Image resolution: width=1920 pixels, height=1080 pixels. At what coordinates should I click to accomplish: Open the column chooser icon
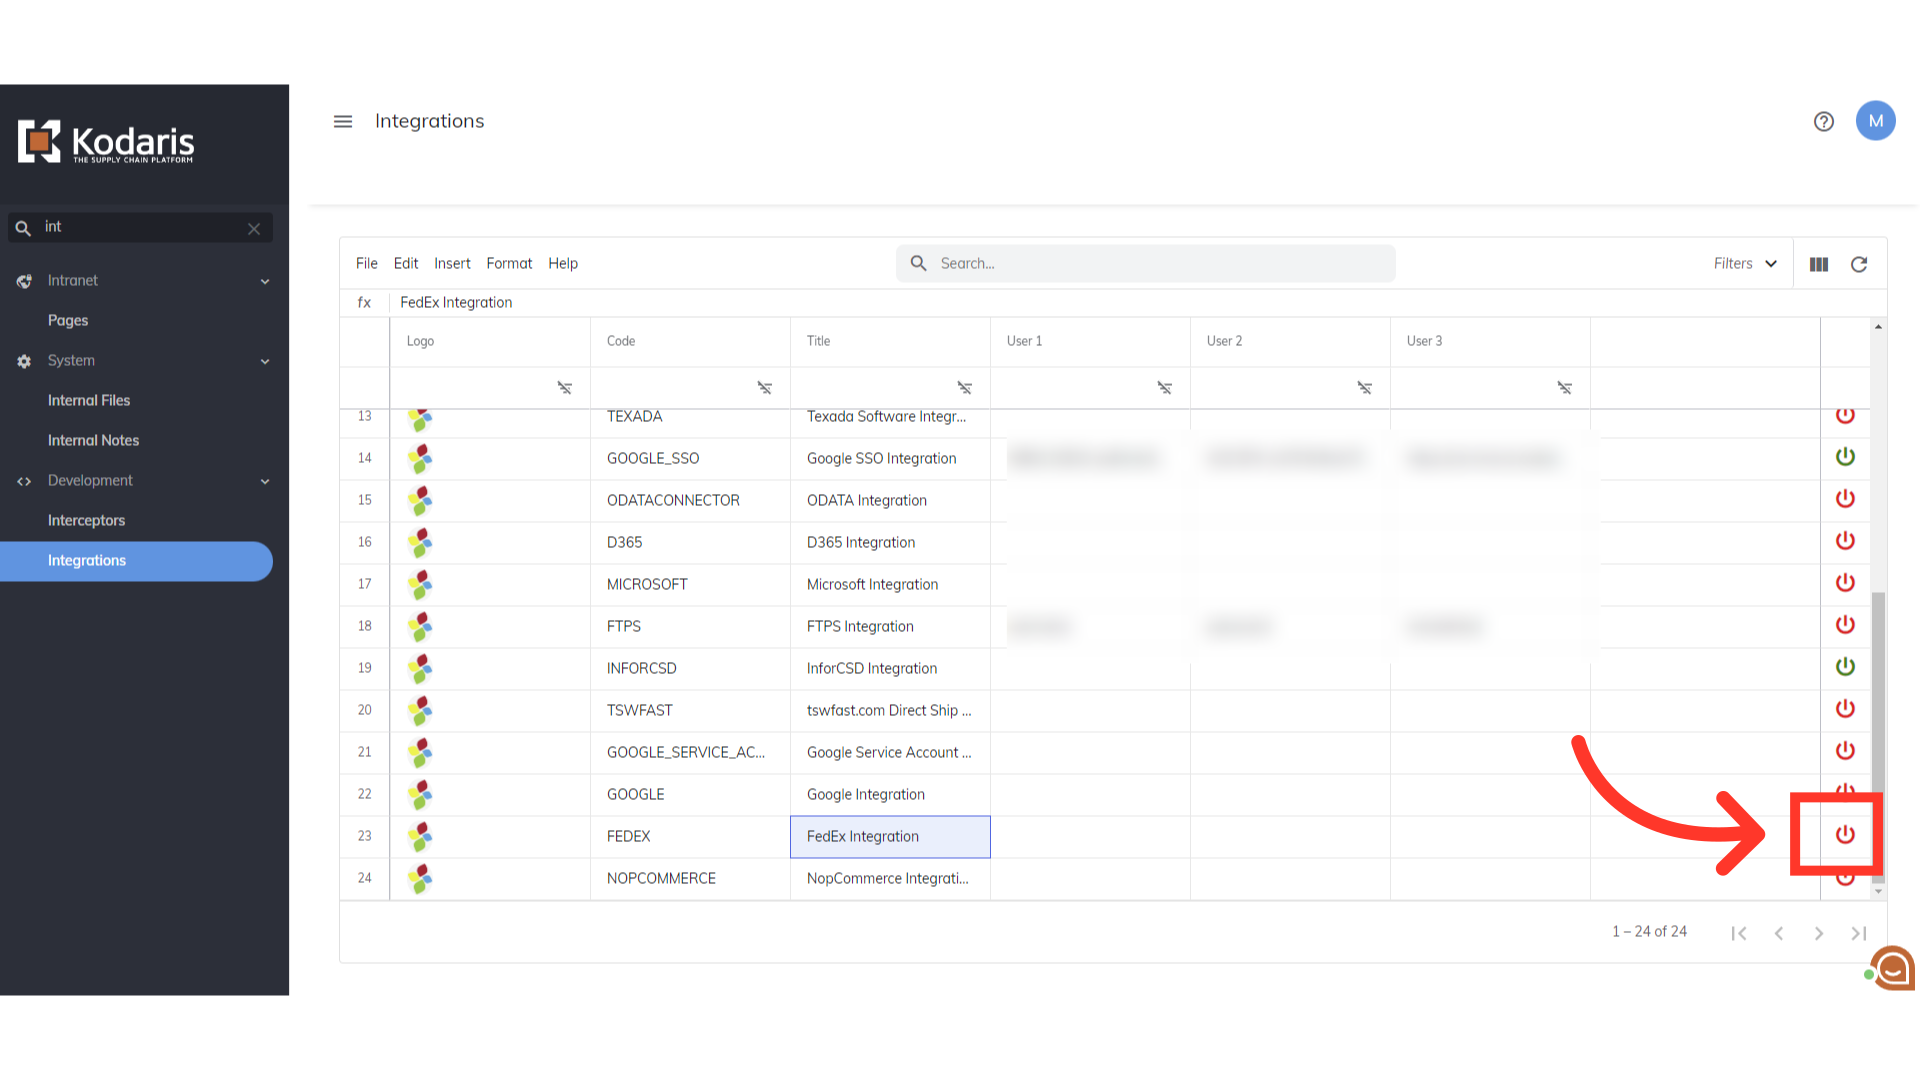click(x=1818, y=264)
